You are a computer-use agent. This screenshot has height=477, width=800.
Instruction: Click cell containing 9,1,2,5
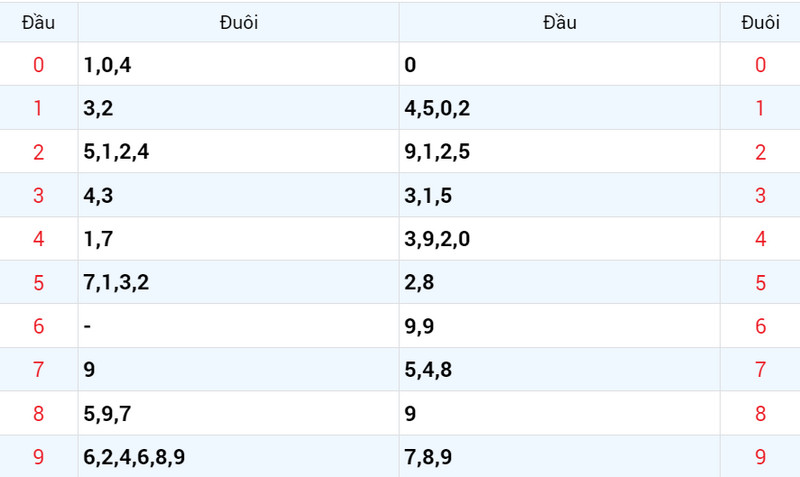point(560,152)
